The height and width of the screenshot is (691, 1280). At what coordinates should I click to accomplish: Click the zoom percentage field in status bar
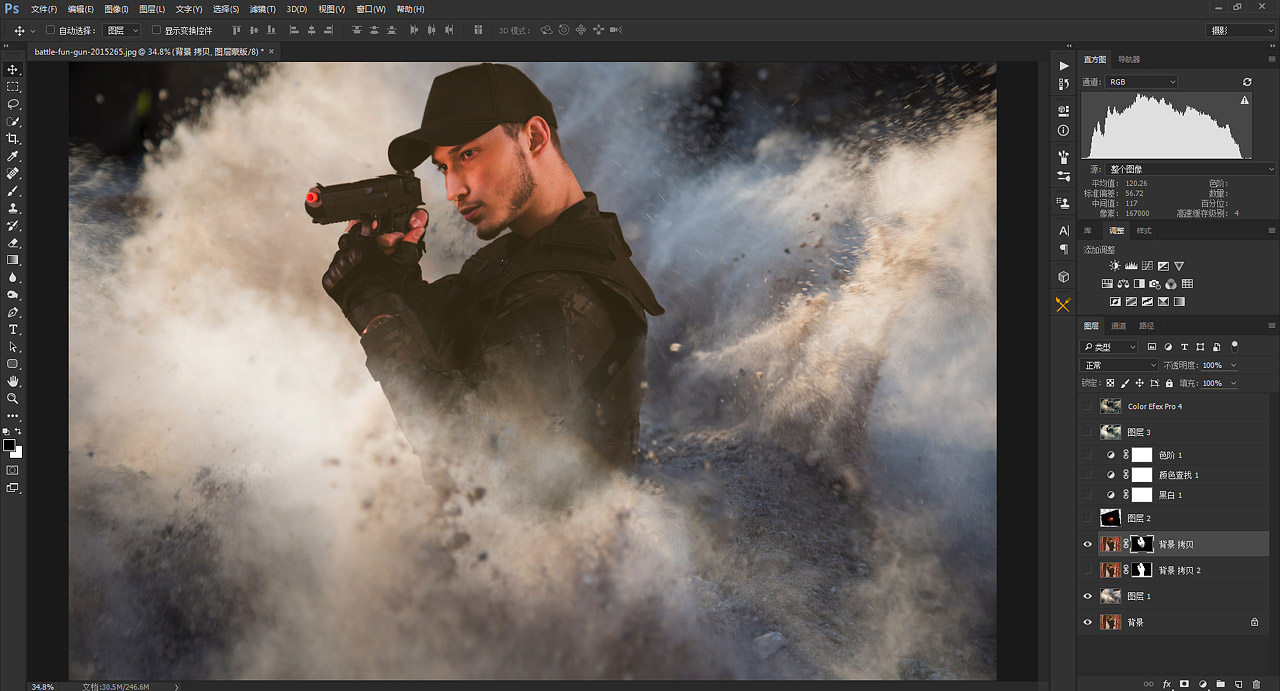pyautogui.click(x=42, y=686)
